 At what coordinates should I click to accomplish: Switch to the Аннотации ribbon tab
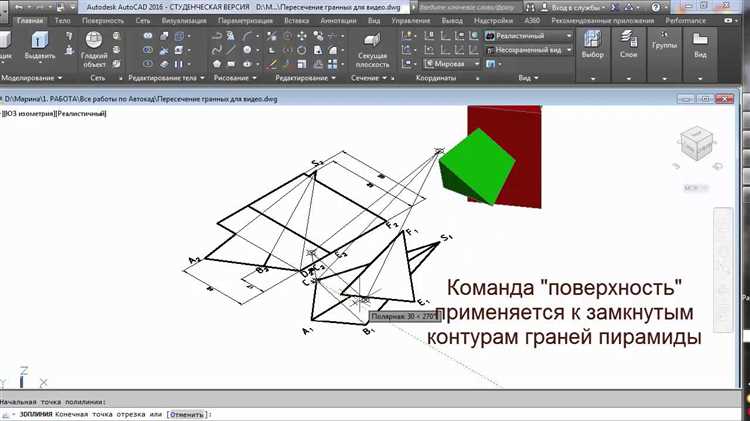(x=338, y=21)
